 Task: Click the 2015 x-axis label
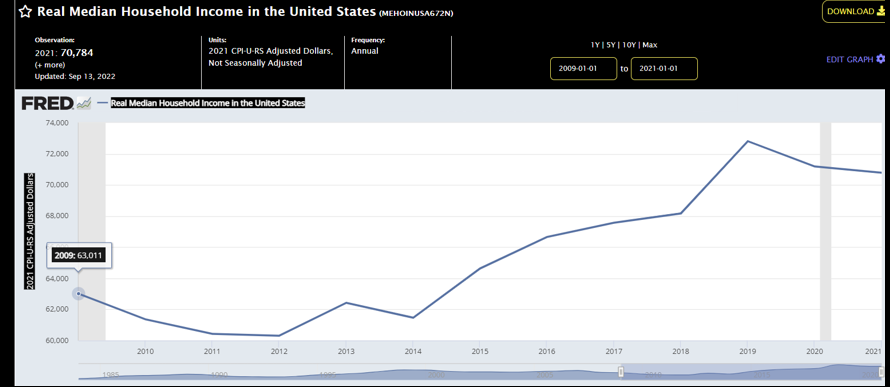tap(480, 351)
